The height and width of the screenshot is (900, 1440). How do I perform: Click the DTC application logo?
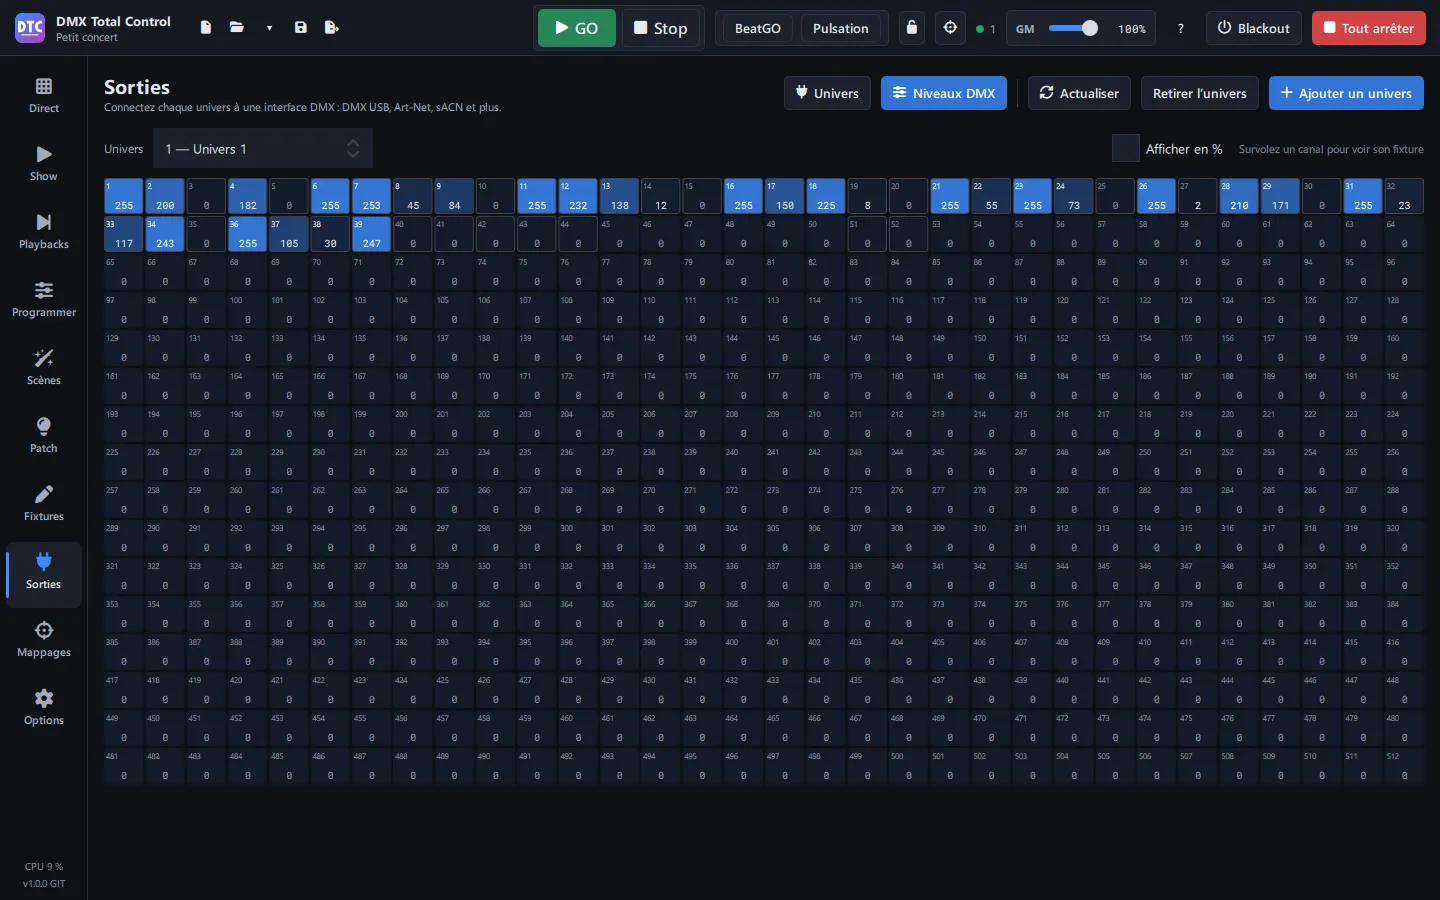coord(30,28)
